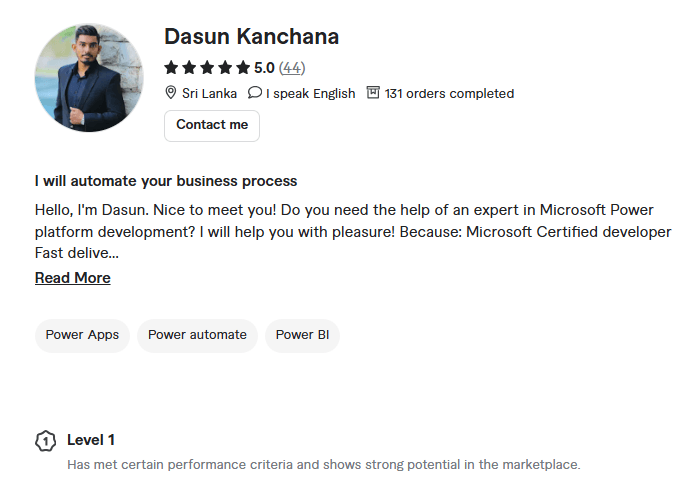The height and width of the screenshot is (499, 699).
Task: Click the orders completed archive icon
Action: 373,93
